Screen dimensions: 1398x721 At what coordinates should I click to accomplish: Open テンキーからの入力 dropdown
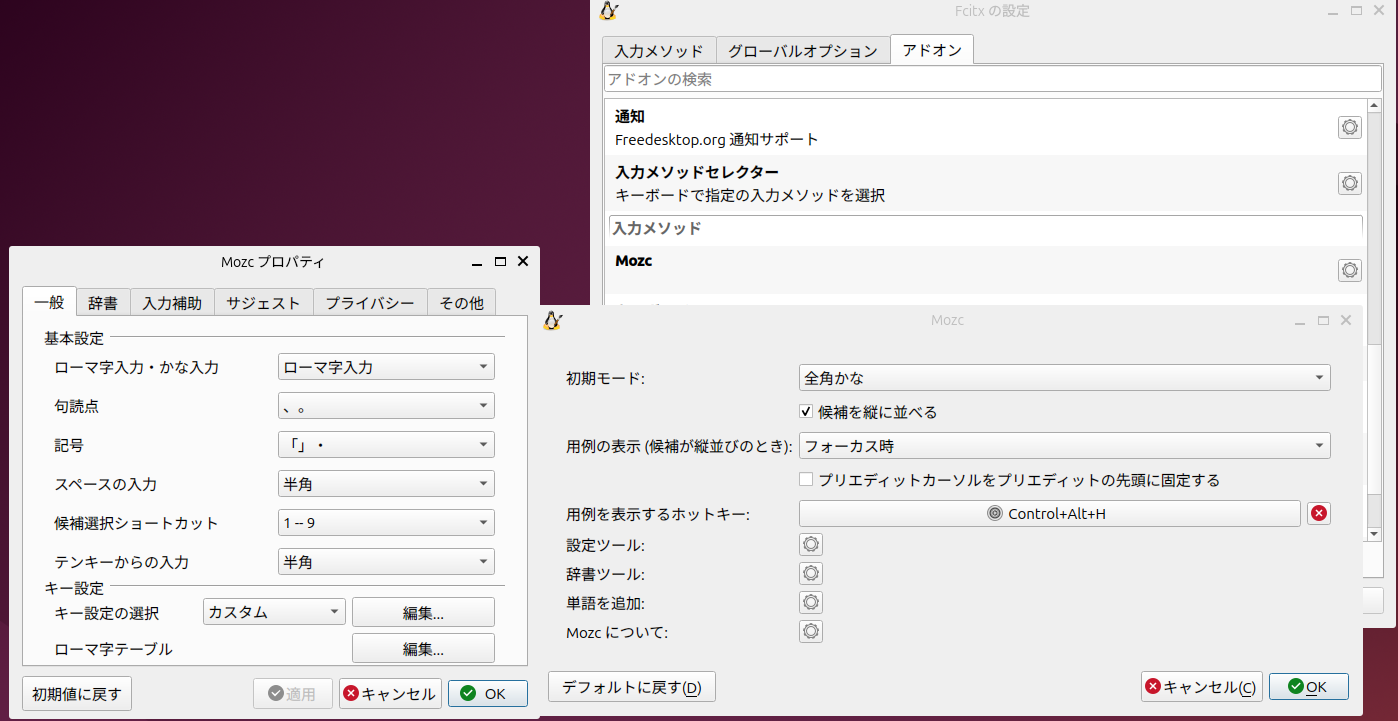(x=386, y=562)
